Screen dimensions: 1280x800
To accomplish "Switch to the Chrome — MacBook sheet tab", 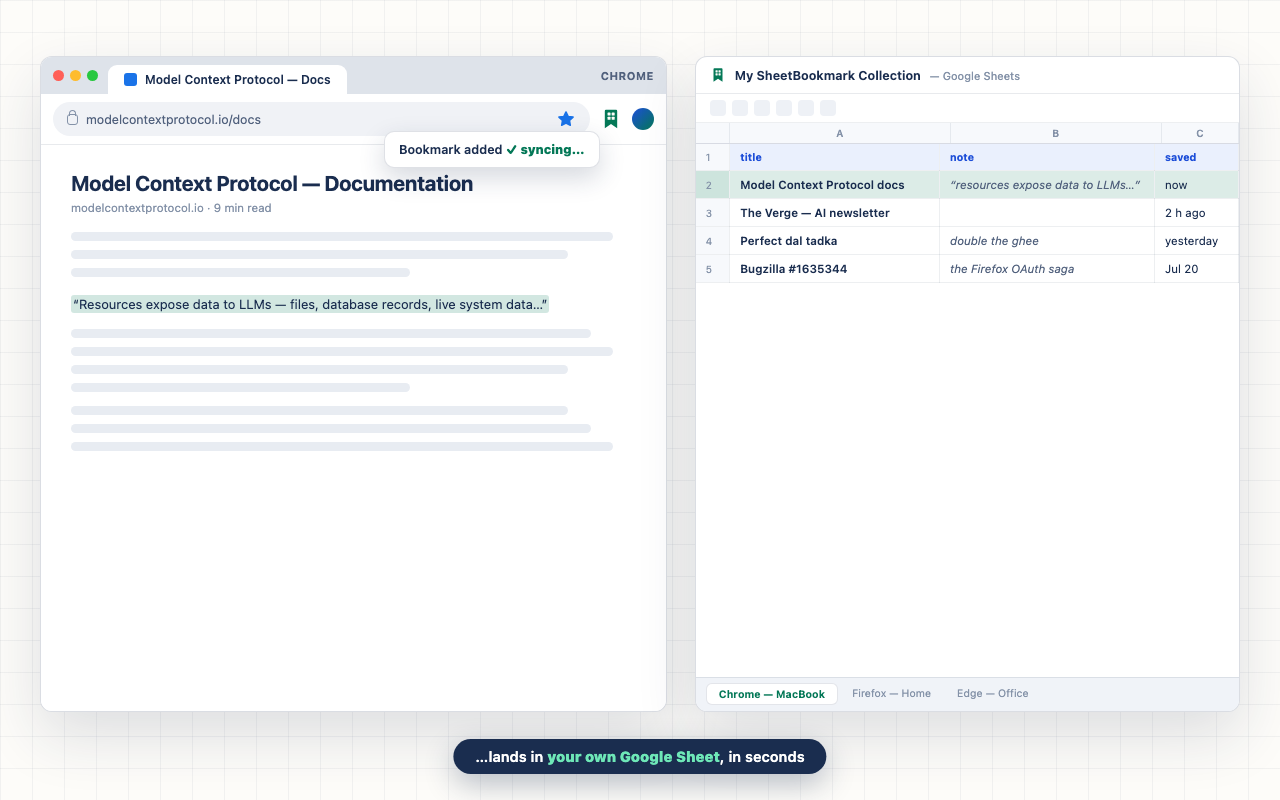I will coord(772,694).
